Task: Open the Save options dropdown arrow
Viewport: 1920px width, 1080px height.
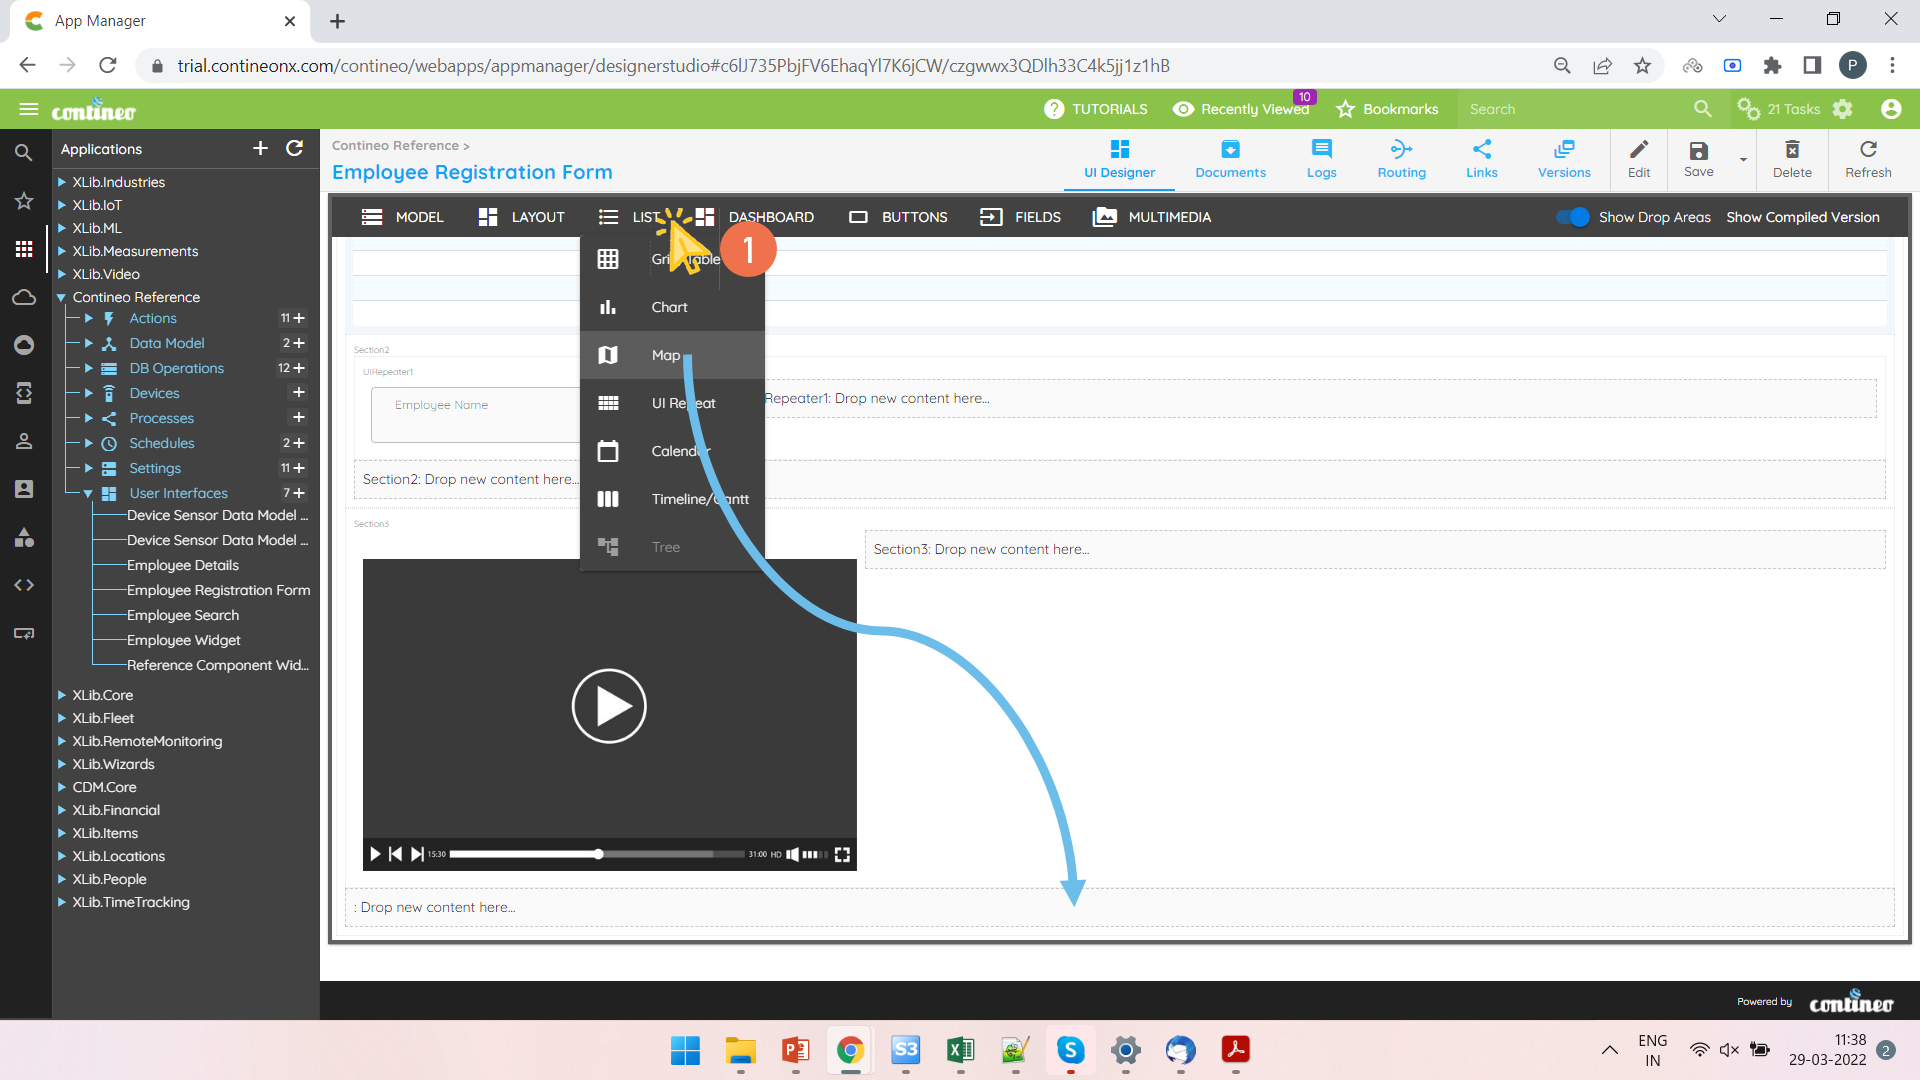Action: click(x=1743, y=160)
